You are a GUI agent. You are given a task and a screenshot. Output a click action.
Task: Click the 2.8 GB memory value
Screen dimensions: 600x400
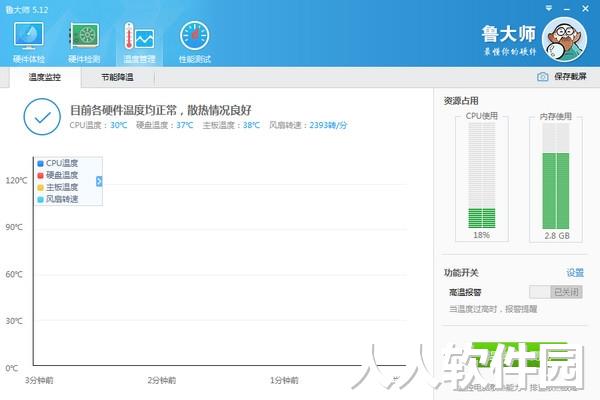557,236
